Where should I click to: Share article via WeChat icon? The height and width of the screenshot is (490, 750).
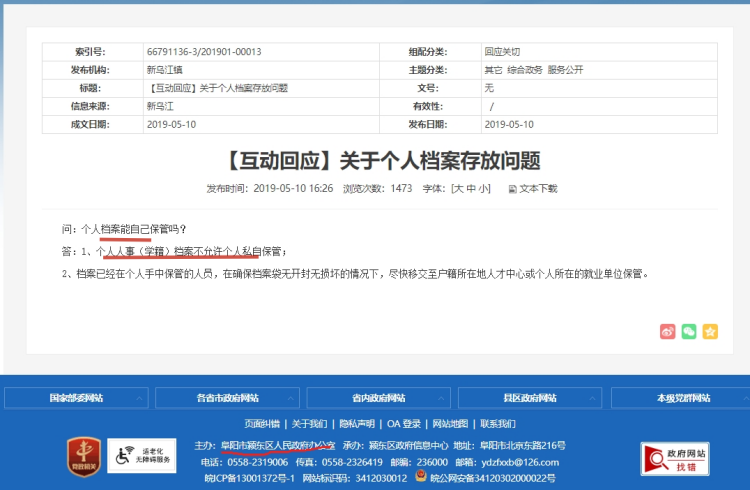[x=689, y=331]
